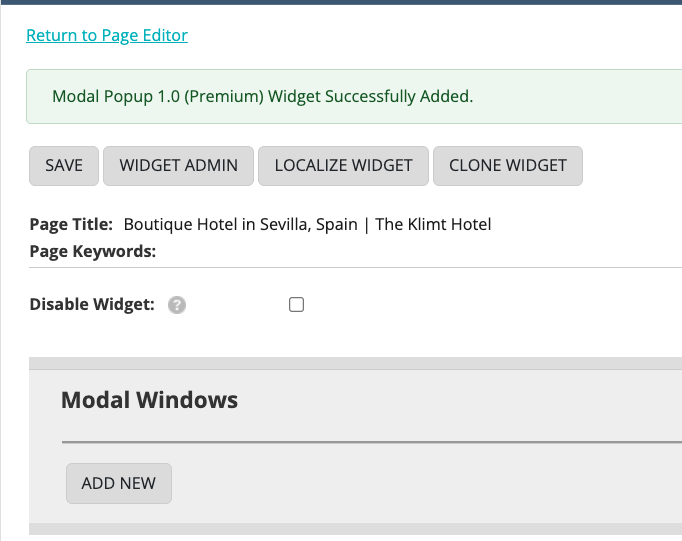The height and width of the screenshot is (541, 682).
Task: Click the LOCALIZE WIDGET button
Action: pyautogui.click(x=343, y=166)
